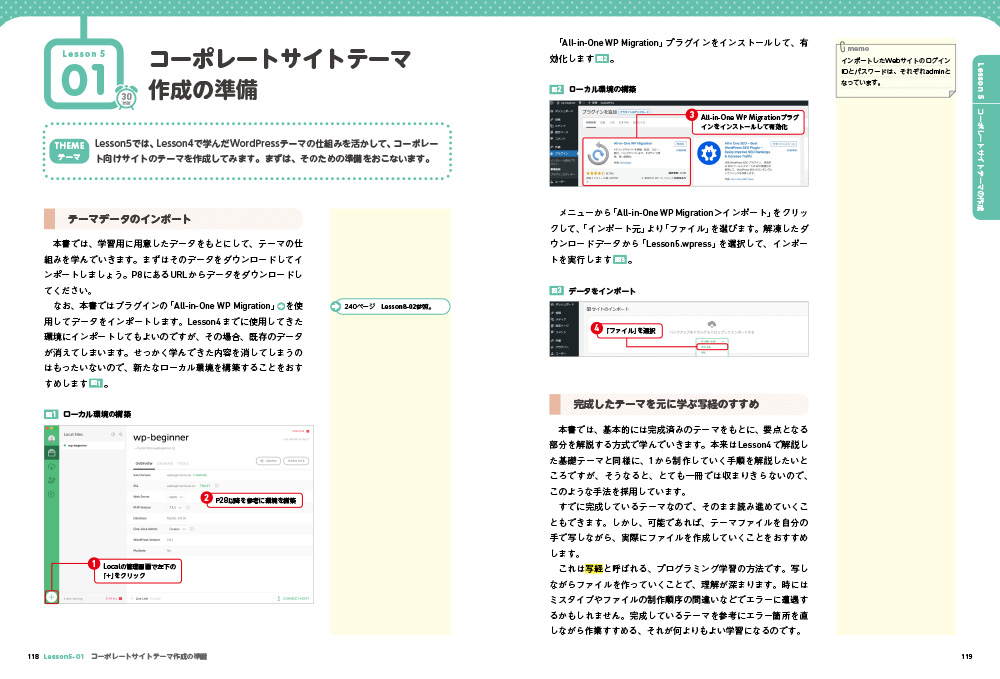Switch to the TOOLS tab in Local
The height and width of the screenshot is (679, 1000).
click(183, 464)
